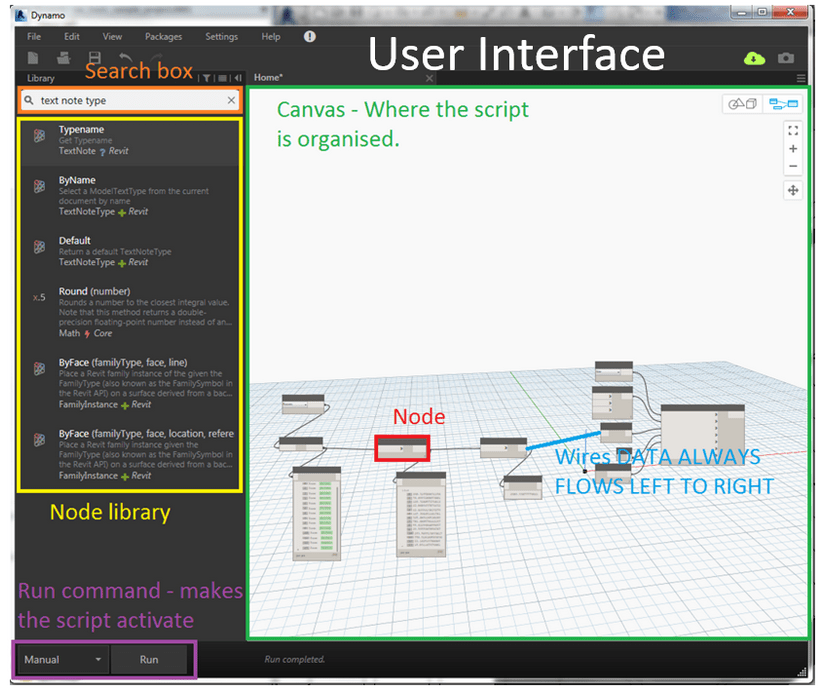Clear the search box text
The width and height of the screenshot is (824, 690).
coord(231,100)
